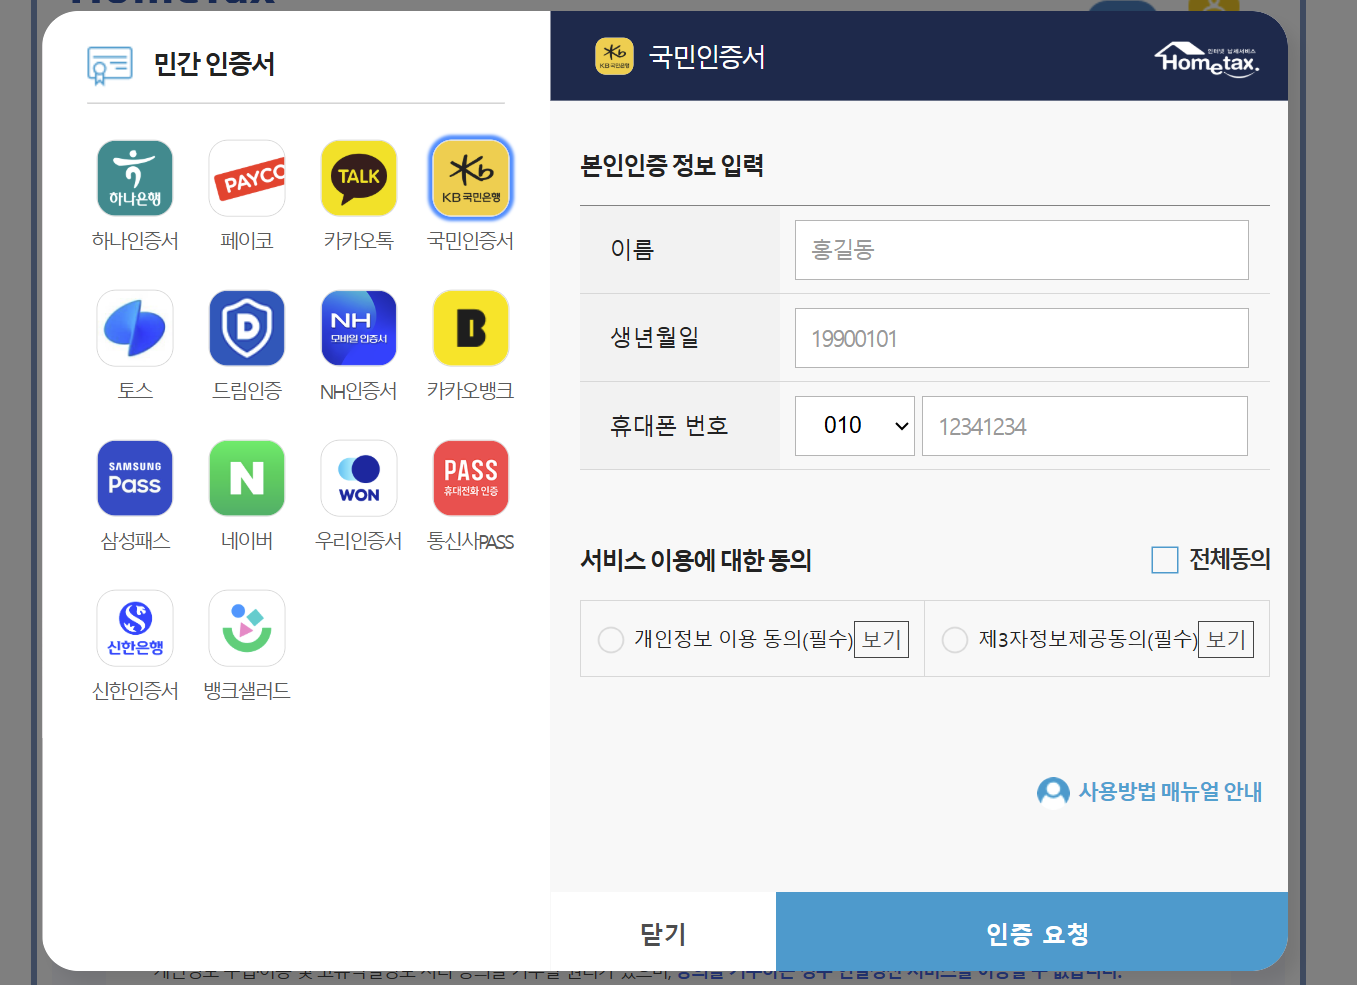Viewport: 1357px width, 985px height.
Task: Select the 개인정보 이용 동의(필수) radio option
Action: tap(611, 640)
